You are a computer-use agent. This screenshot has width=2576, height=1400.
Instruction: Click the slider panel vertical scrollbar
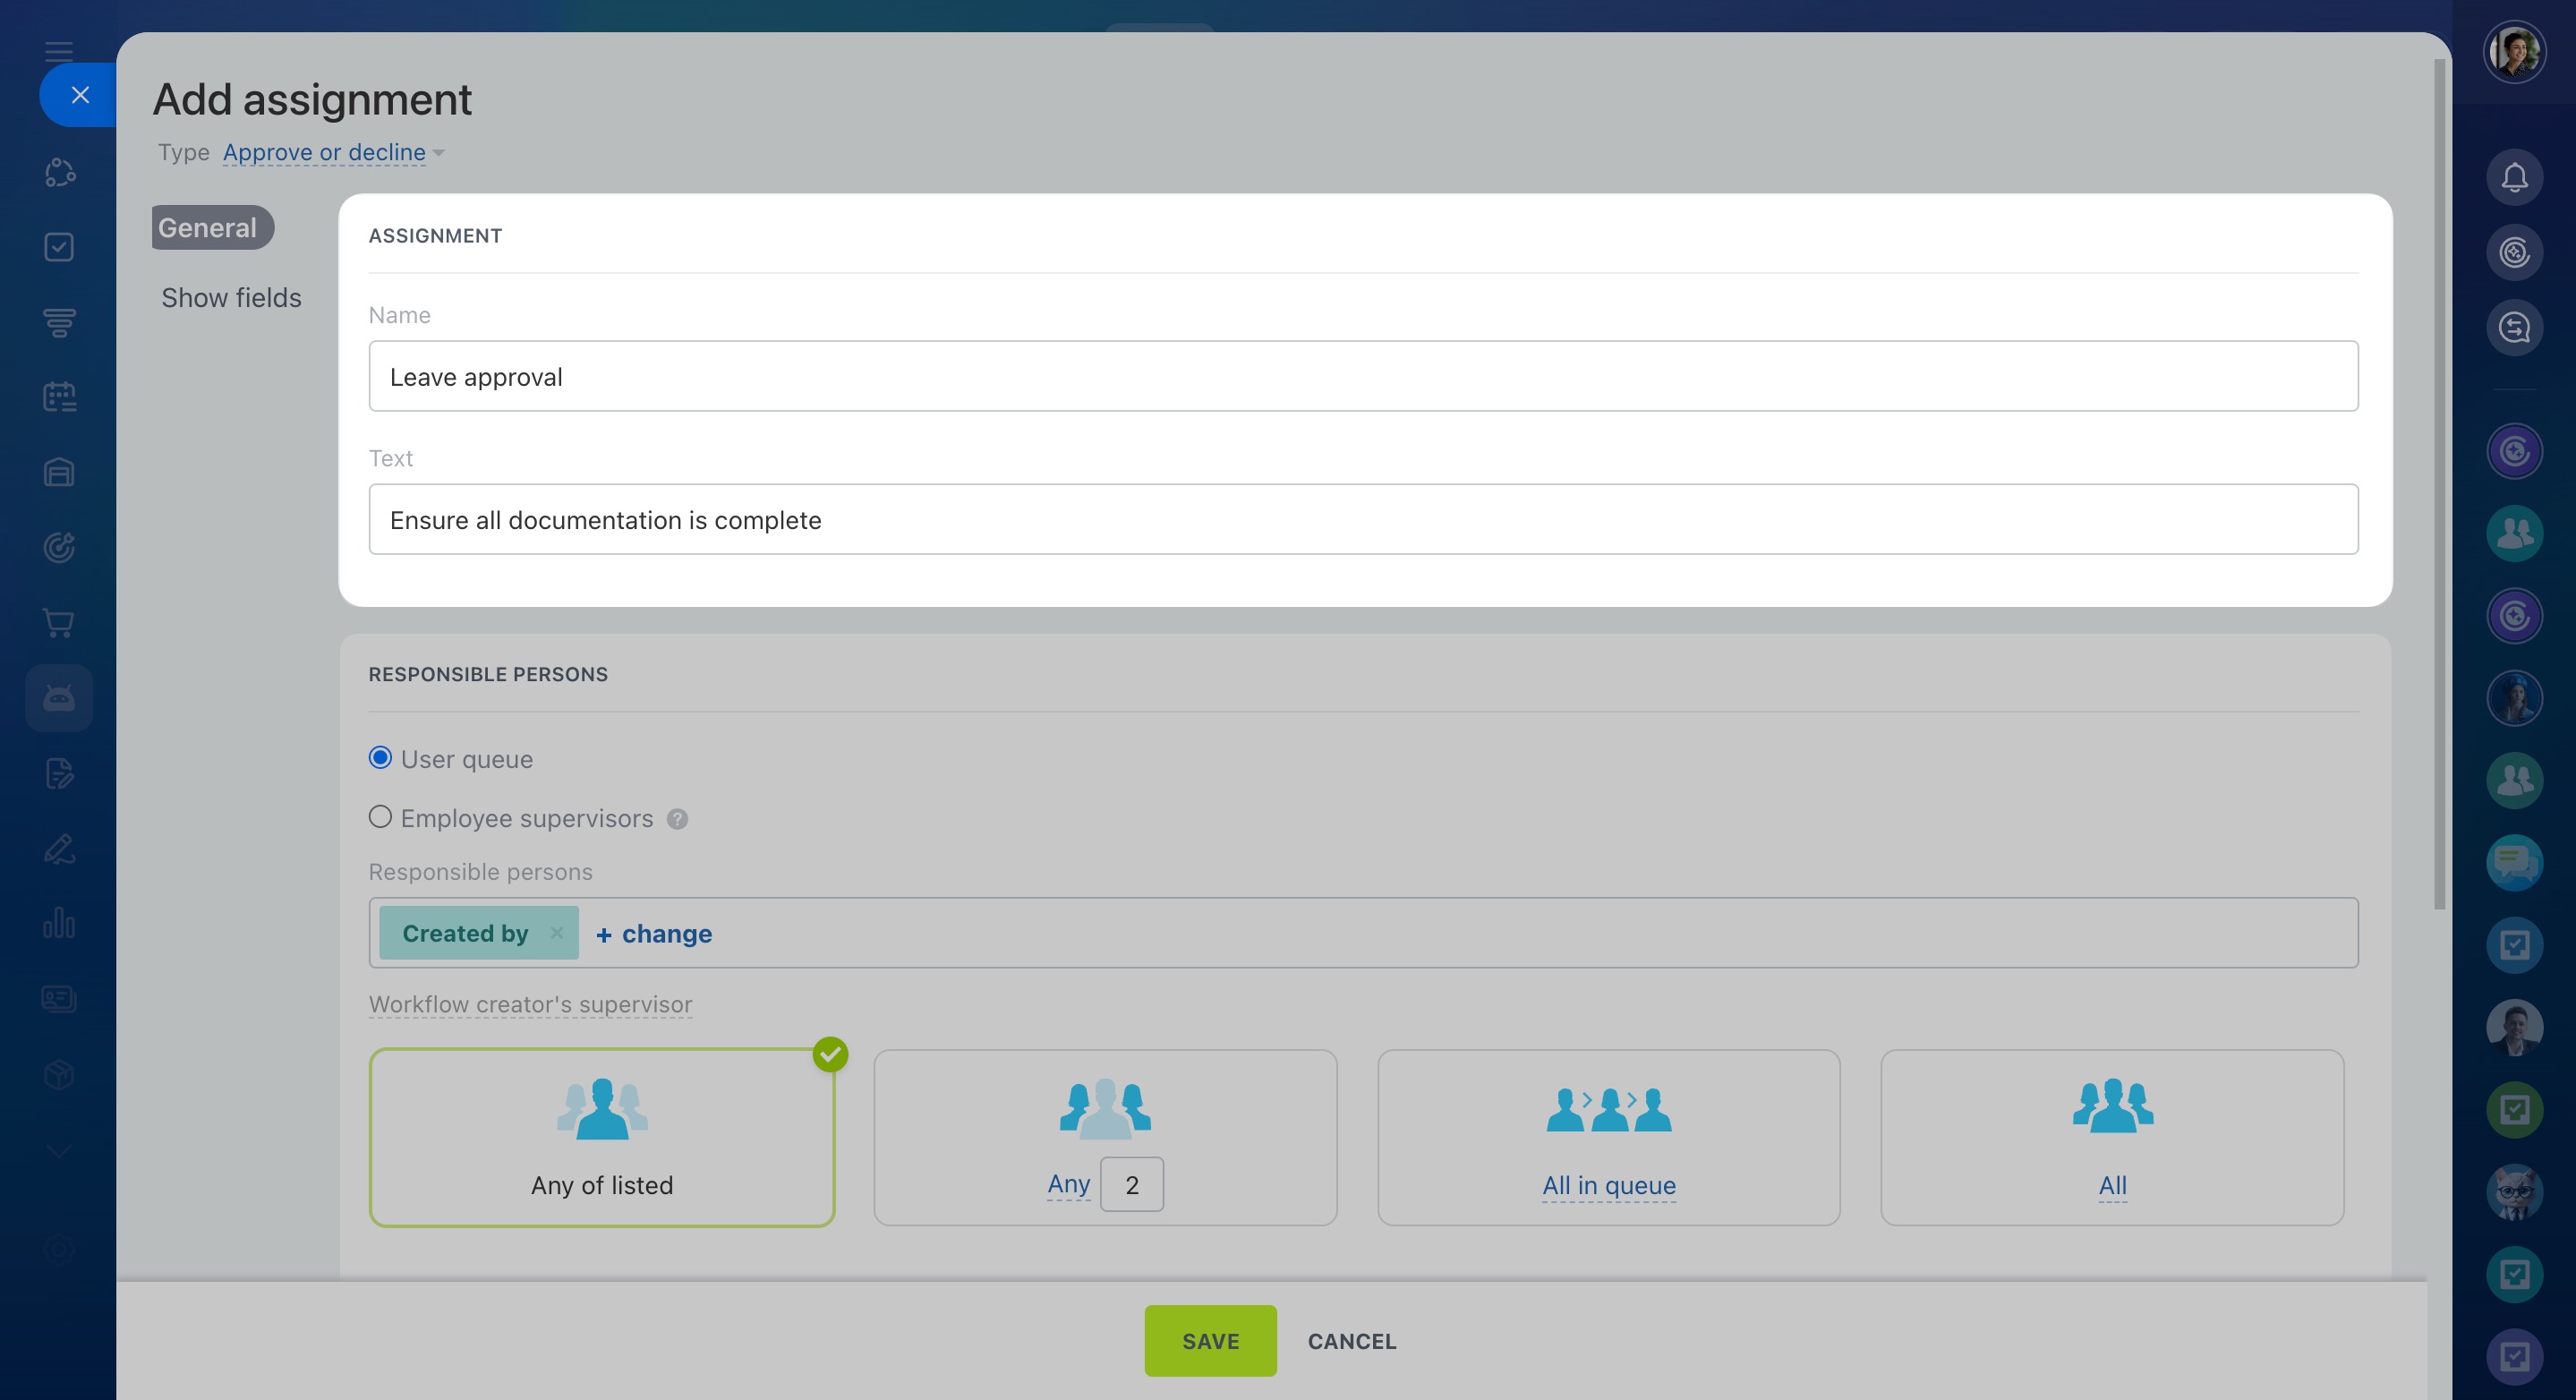coord(2439,484)
